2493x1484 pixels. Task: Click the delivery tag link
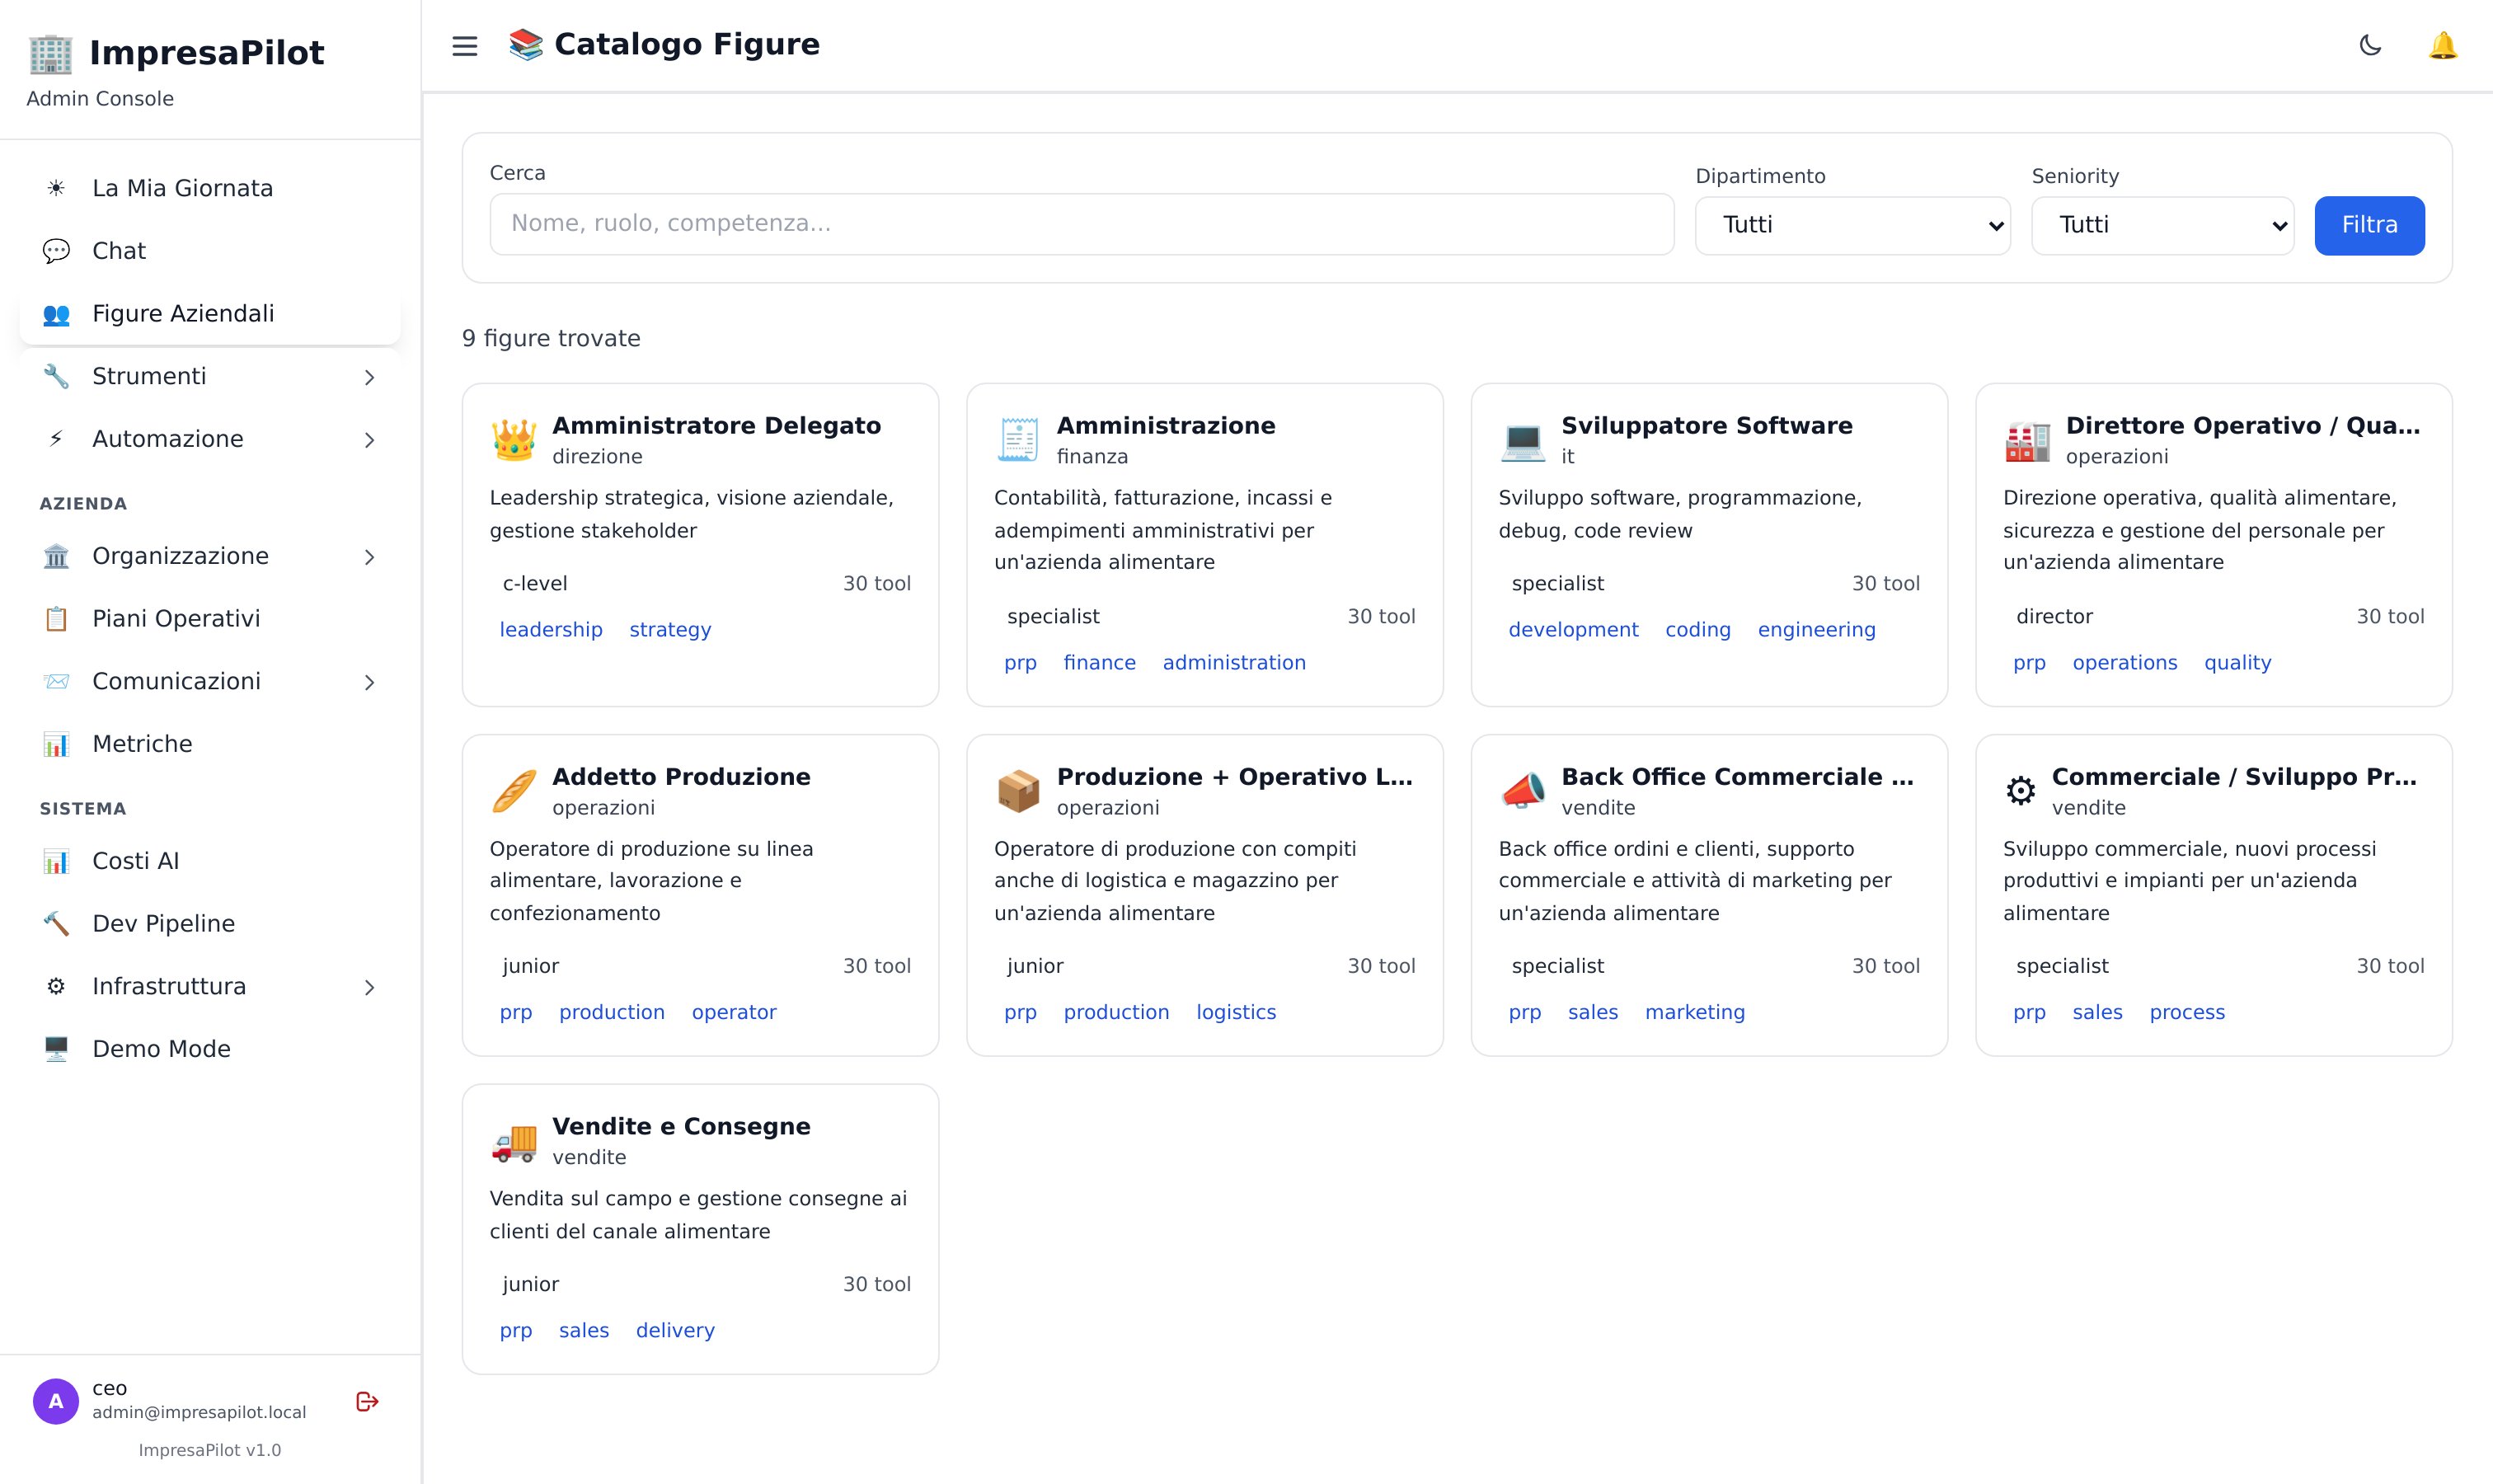(675, 1330)
